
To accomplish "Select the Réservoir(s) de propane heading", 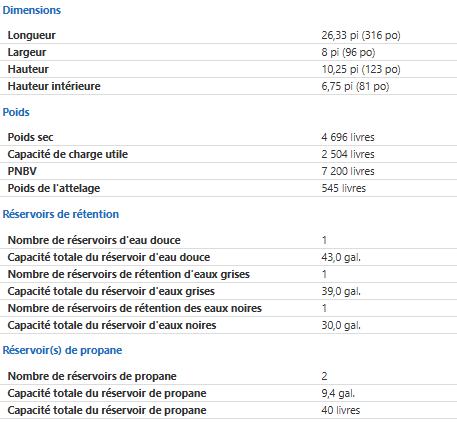I will pos(62,350).
